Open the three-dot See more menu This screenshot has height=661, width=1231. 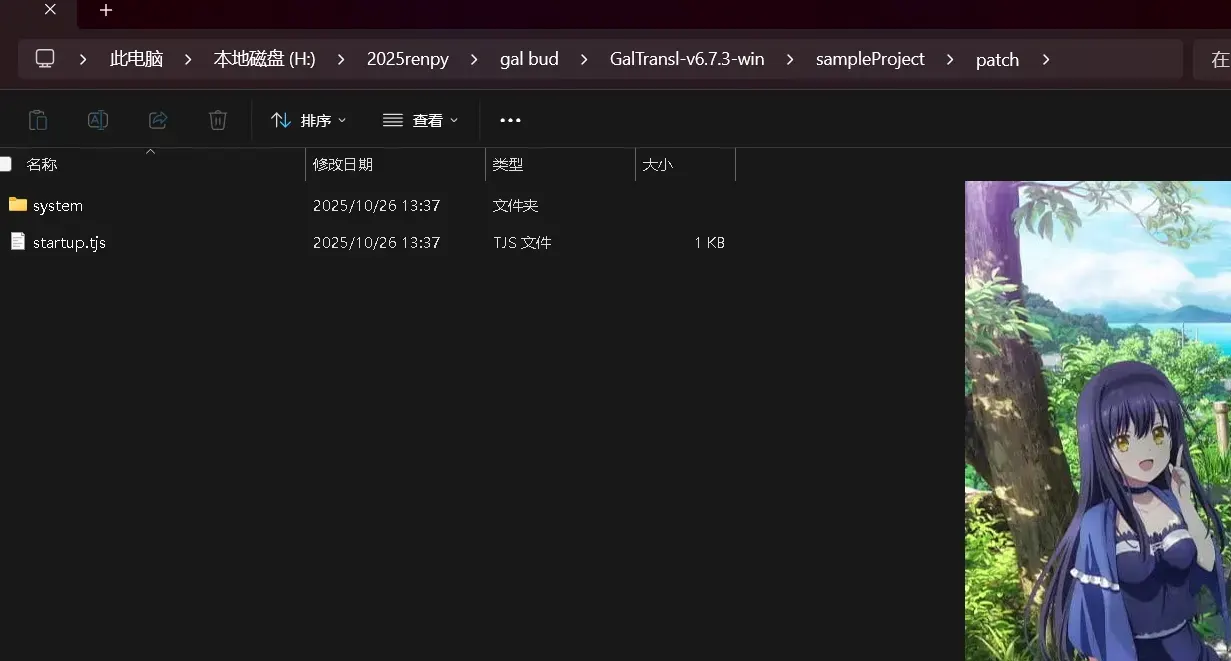point(511,120)
